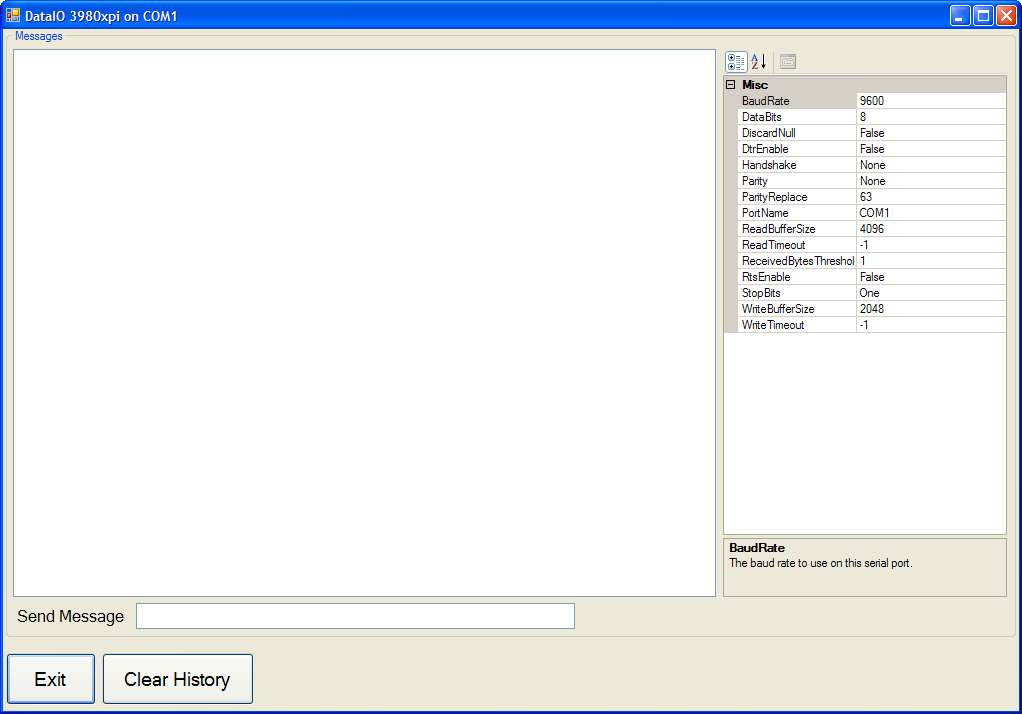
Task: Select the ReadBufferSize value 4096
Action: pyautogui.click(x=931, y=229)
